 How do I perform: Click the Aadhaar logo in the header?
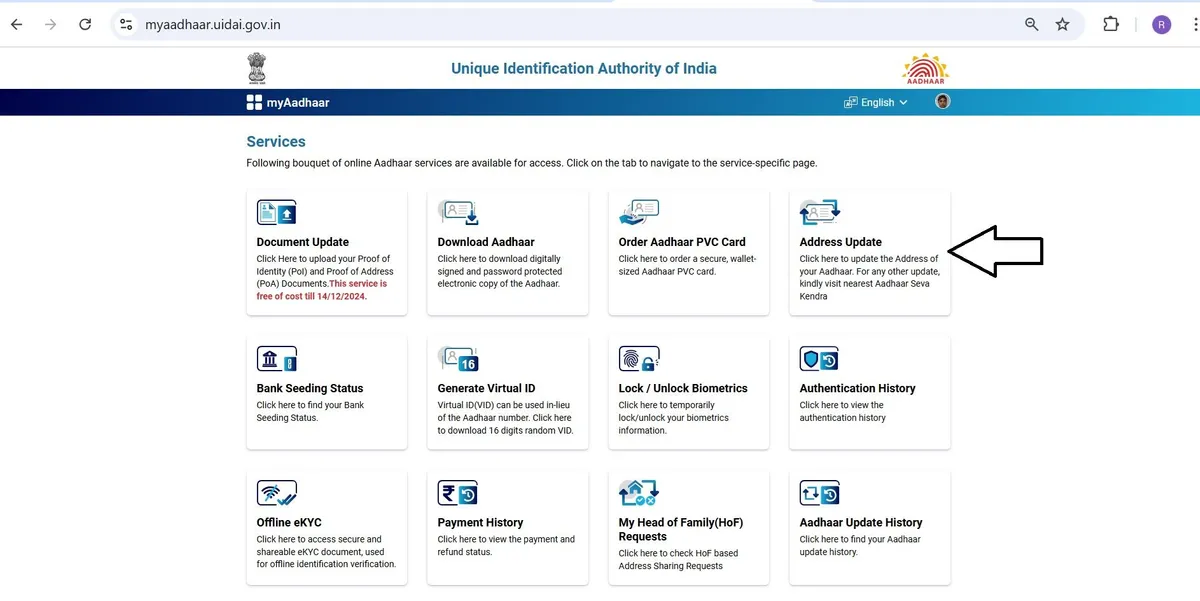point(925,69)
